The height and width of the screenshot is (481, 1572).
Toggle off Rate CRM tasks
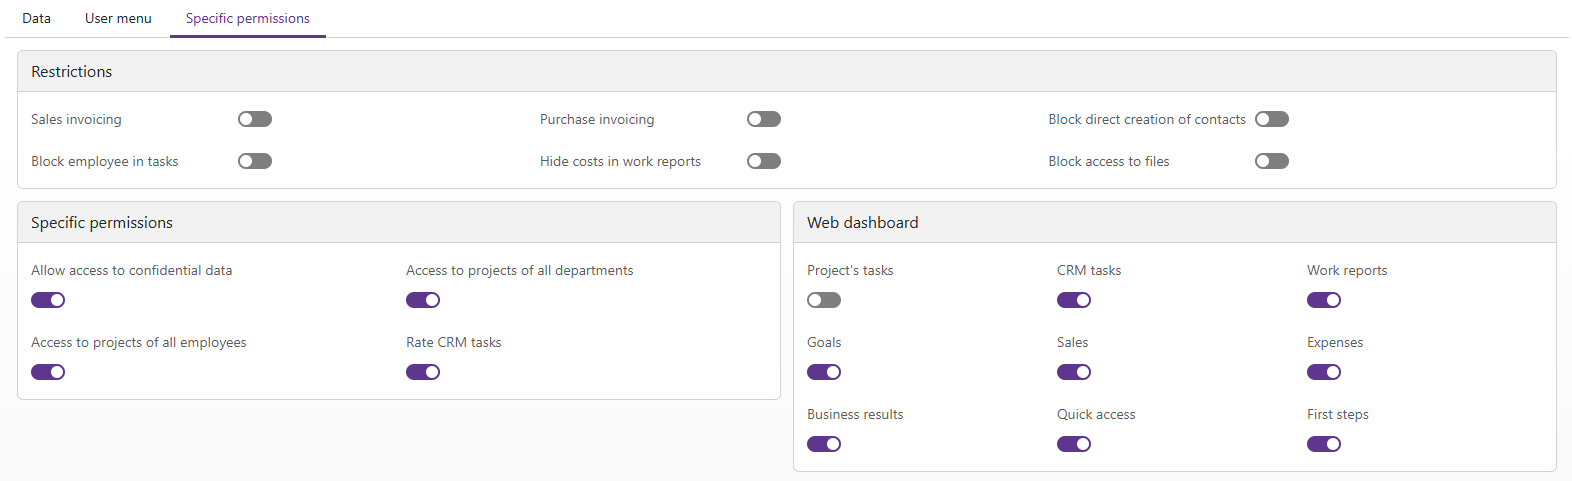click(x=423, y=372)
